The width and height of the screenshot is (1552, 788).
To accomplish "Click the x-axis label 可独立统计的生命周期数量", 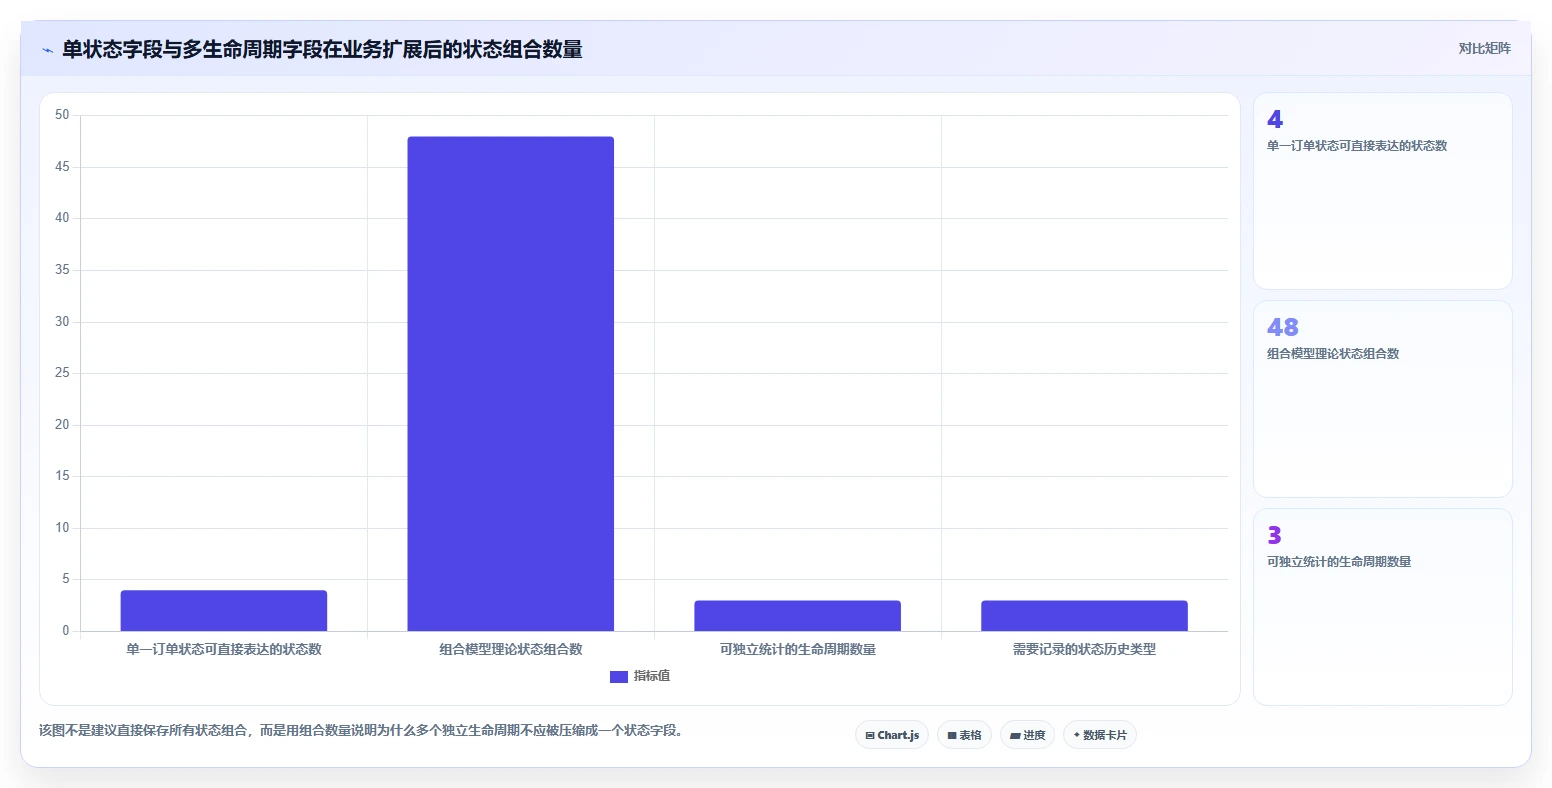I will 798,650.
